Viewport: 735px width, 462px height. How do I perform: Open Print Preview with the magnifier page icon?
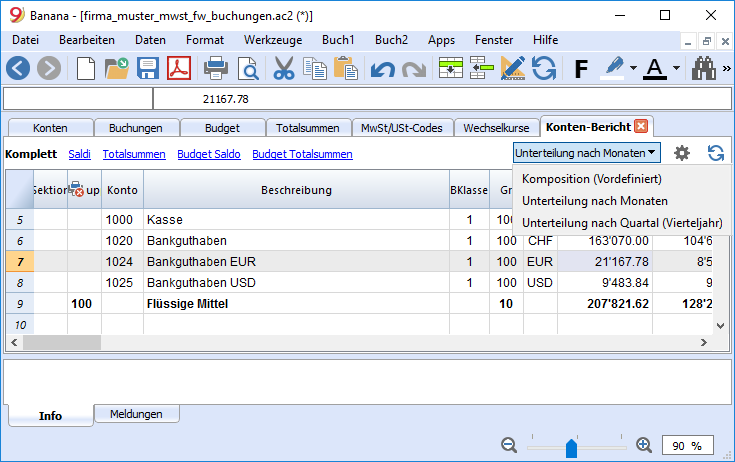point(248,68)
